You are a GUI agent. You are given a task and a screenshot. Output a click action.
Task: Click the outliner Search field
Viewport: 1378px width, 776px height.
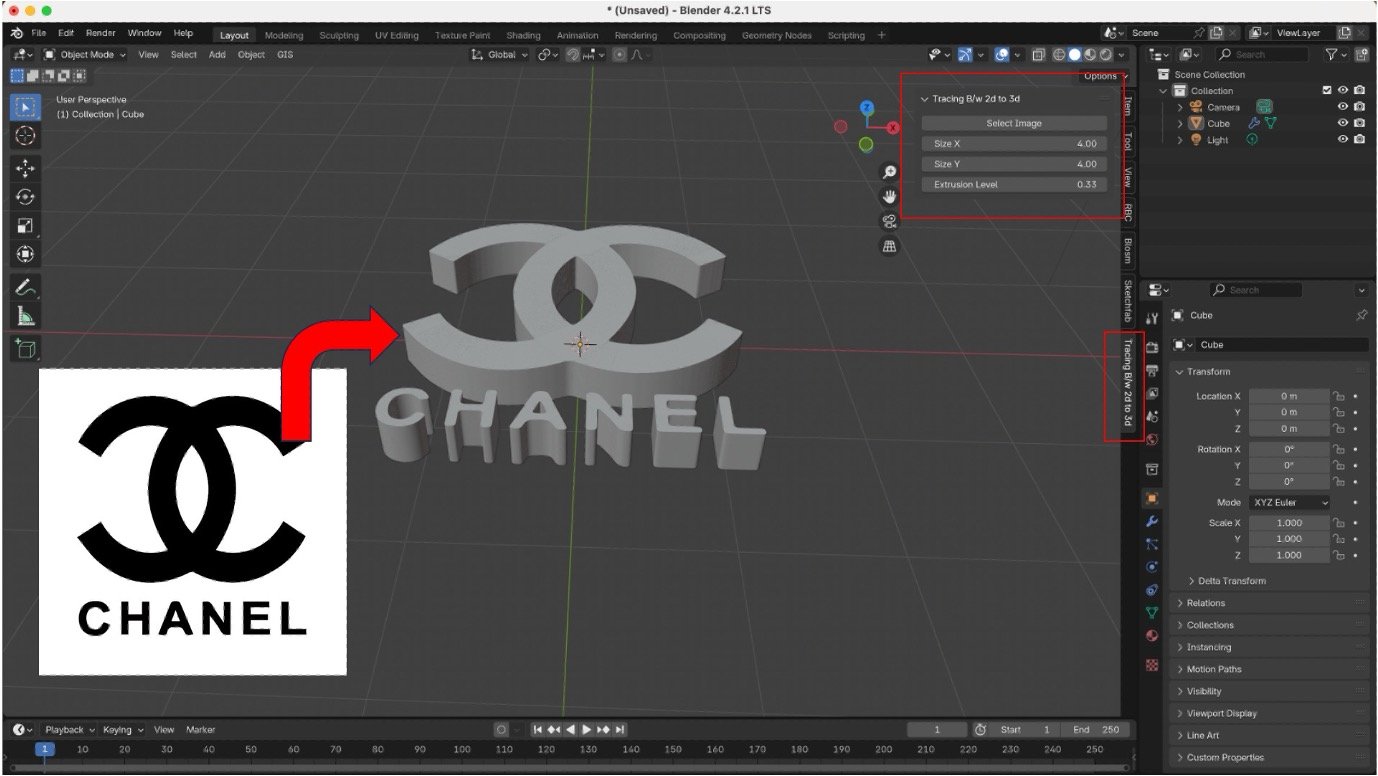click(x=1262, y=55)
